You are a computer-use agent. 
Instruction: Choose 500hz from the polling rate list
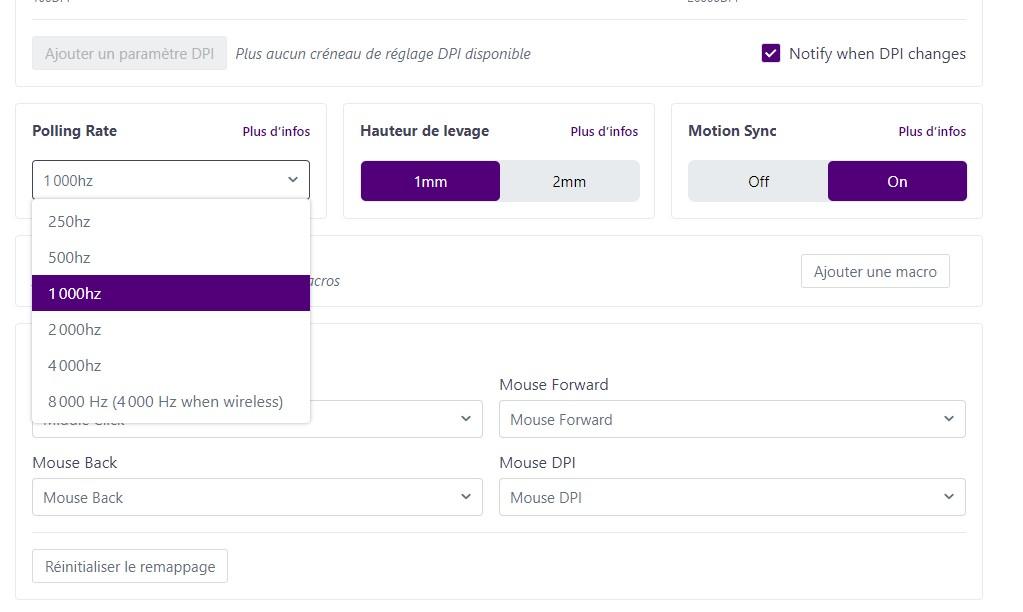point(170,258)
